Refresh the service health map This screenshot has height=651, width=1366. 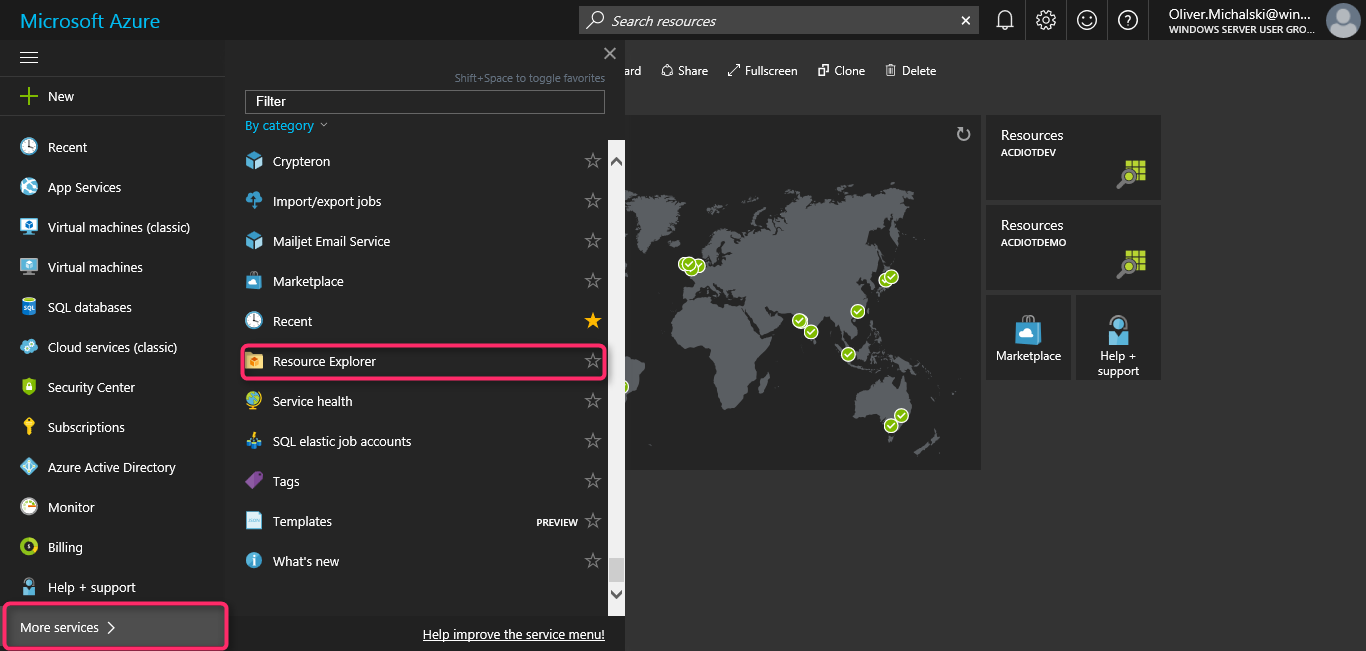pyautogui.click(x=963, y=134)
